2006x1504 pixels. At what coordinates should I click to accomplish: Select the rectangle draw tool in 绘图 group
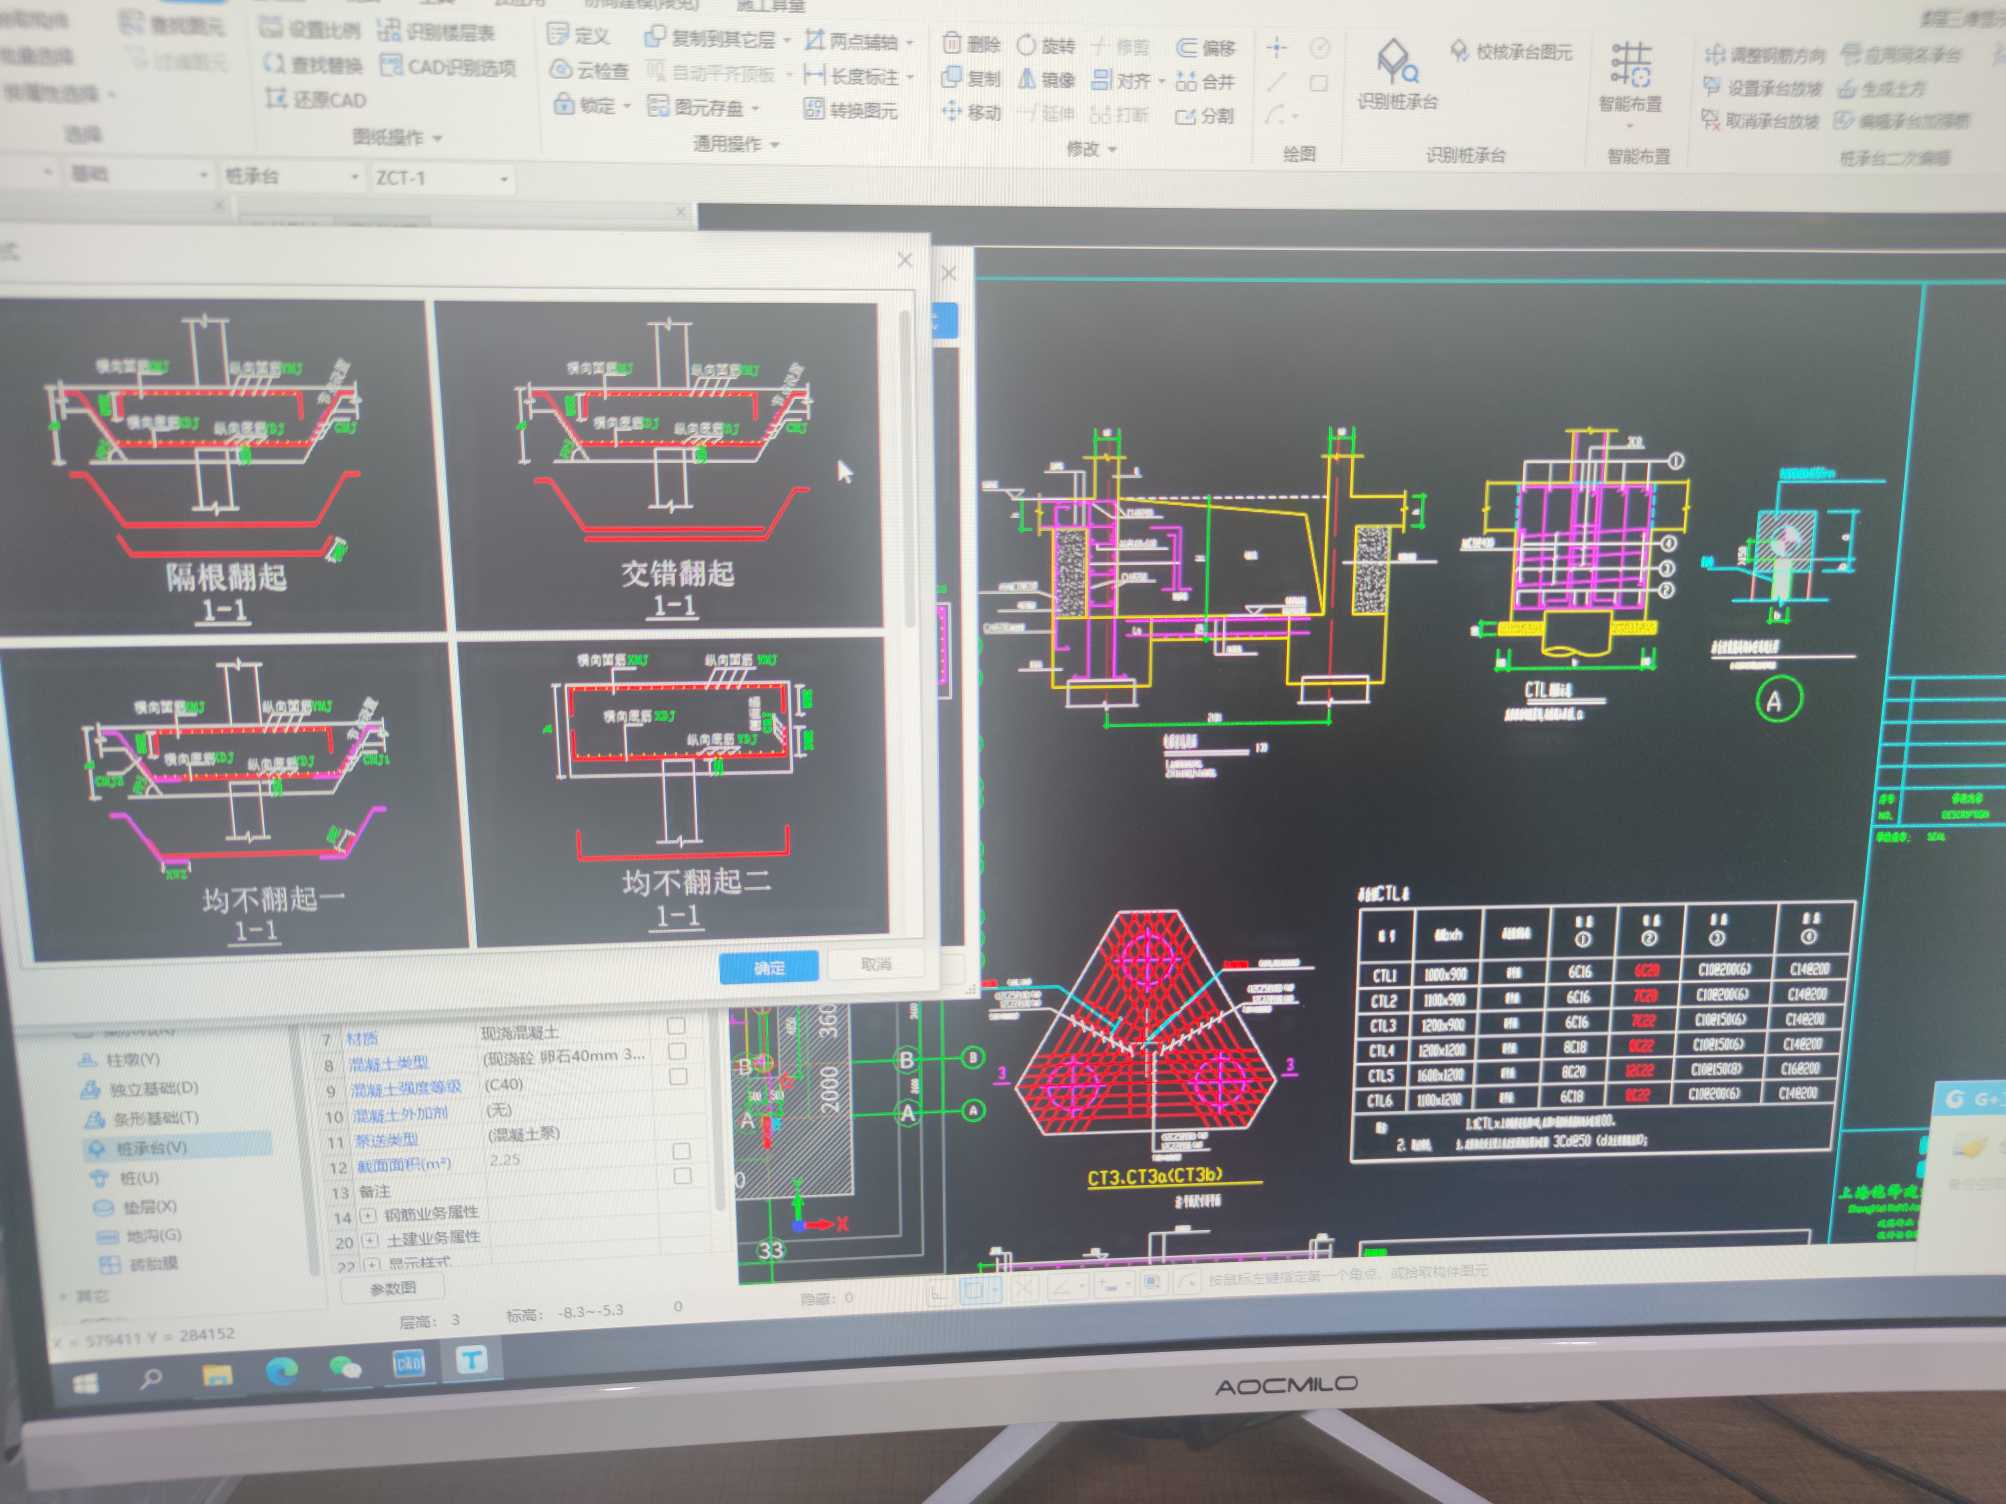coord(1319,83)
